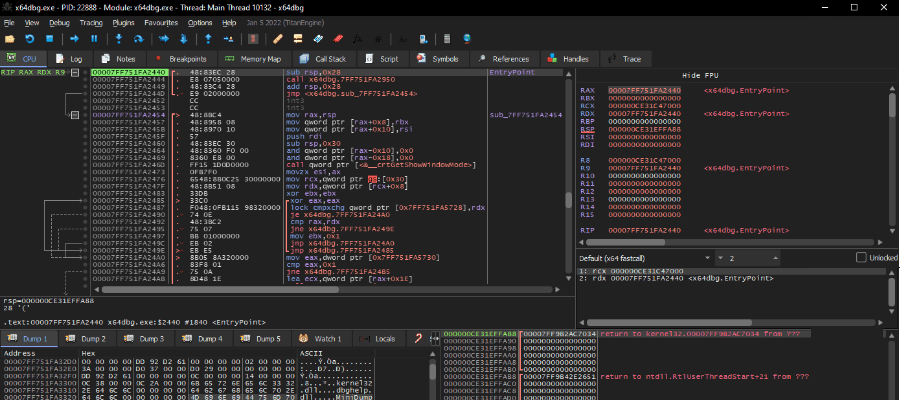Switch to the Call Stack tab

(x=324, y=59)
